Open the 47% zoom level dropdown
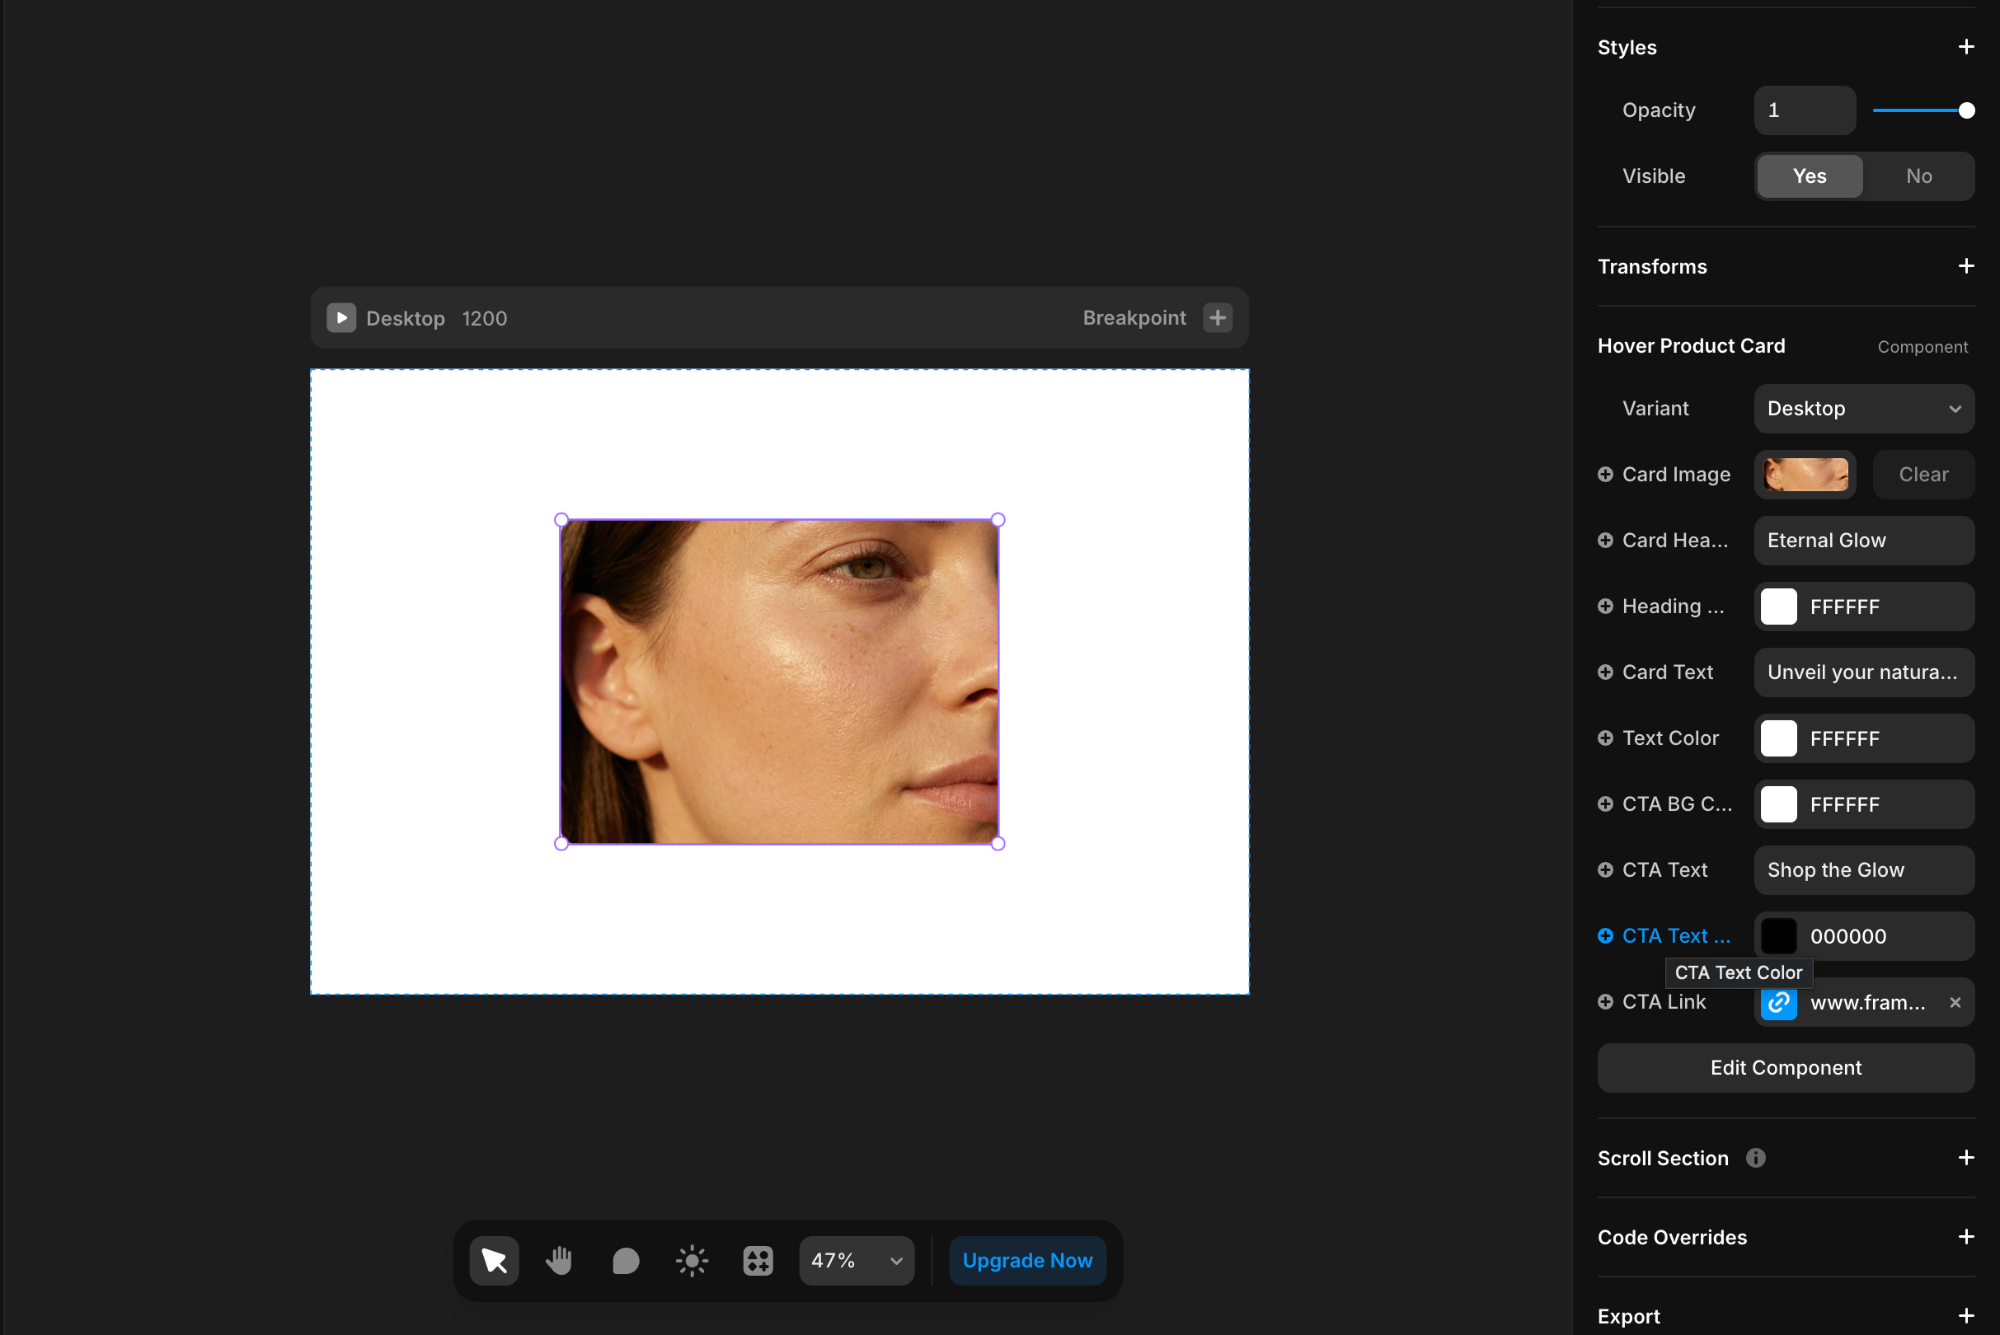Viewport: 2000px width, 1335px height. pyautogui.click(x=856, y=1261)
